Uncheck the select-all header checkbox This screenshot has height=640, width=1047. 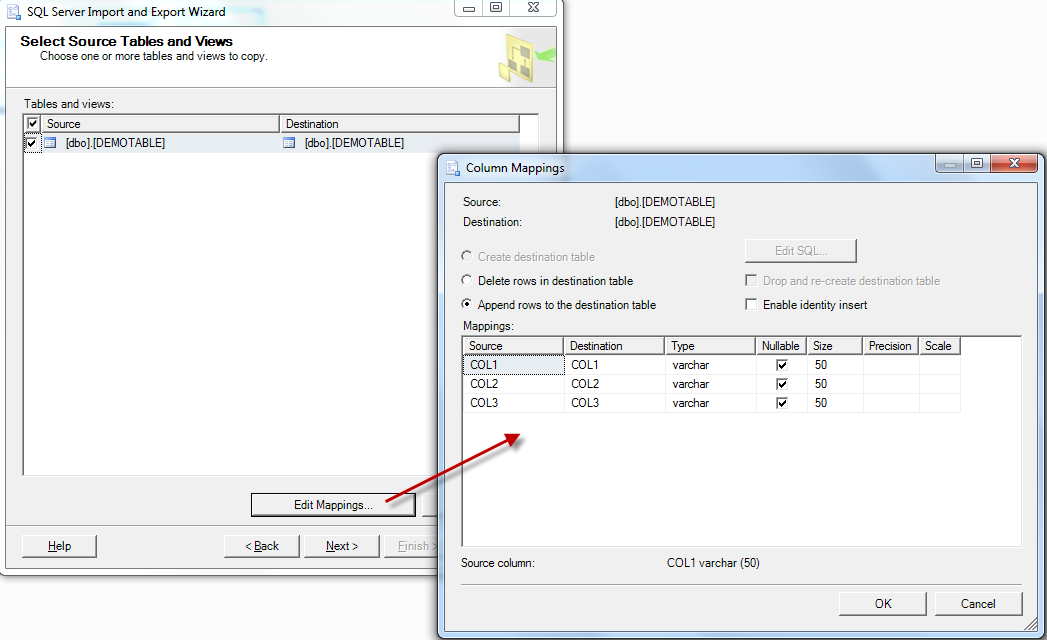[x=33, y=124]
